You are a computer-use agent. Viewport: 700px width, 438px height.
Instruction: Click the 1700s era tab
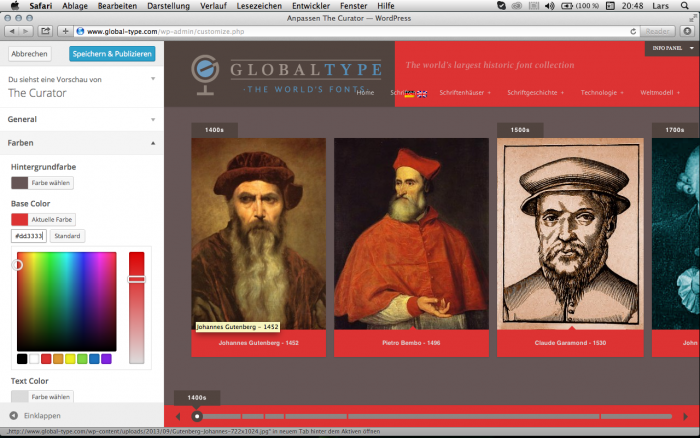point(675,130)
